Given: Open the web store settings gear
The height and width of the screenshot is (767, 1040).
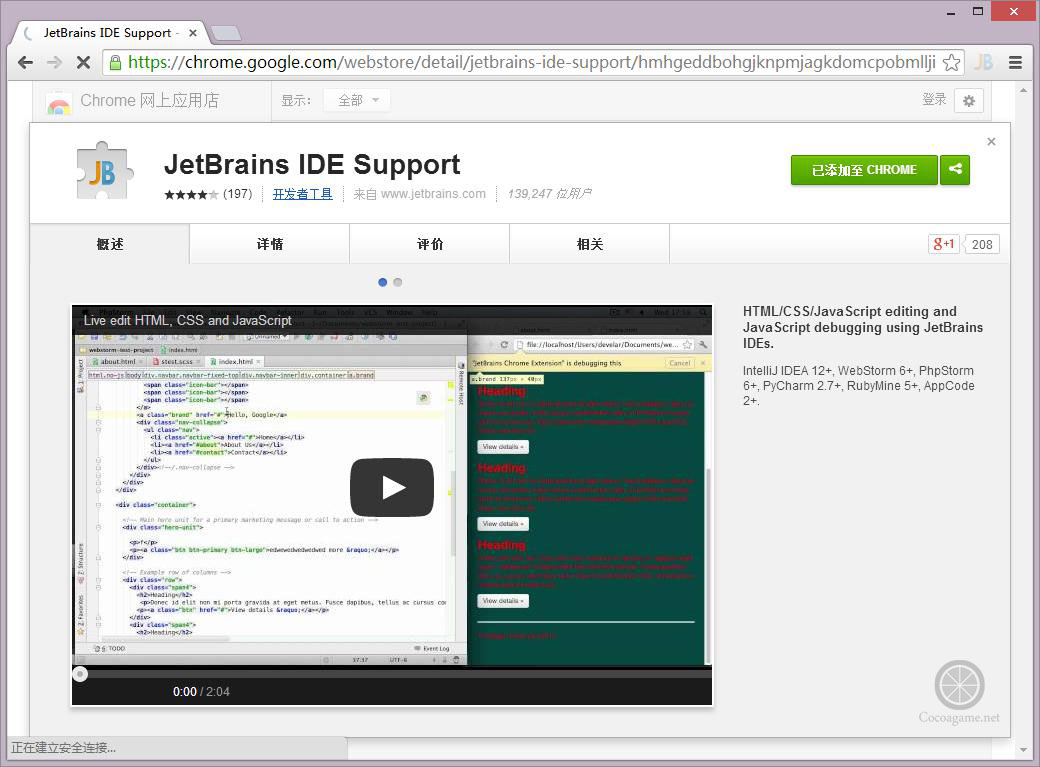Looking at the screenshot, I should [968, 100].
